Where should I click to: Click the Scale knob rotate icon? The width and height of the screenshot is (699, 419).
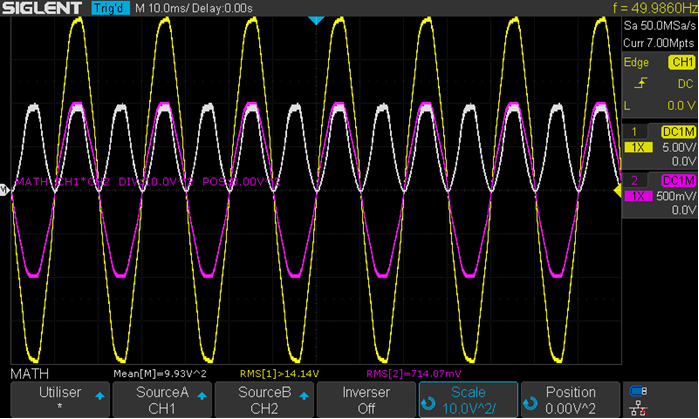428,403
